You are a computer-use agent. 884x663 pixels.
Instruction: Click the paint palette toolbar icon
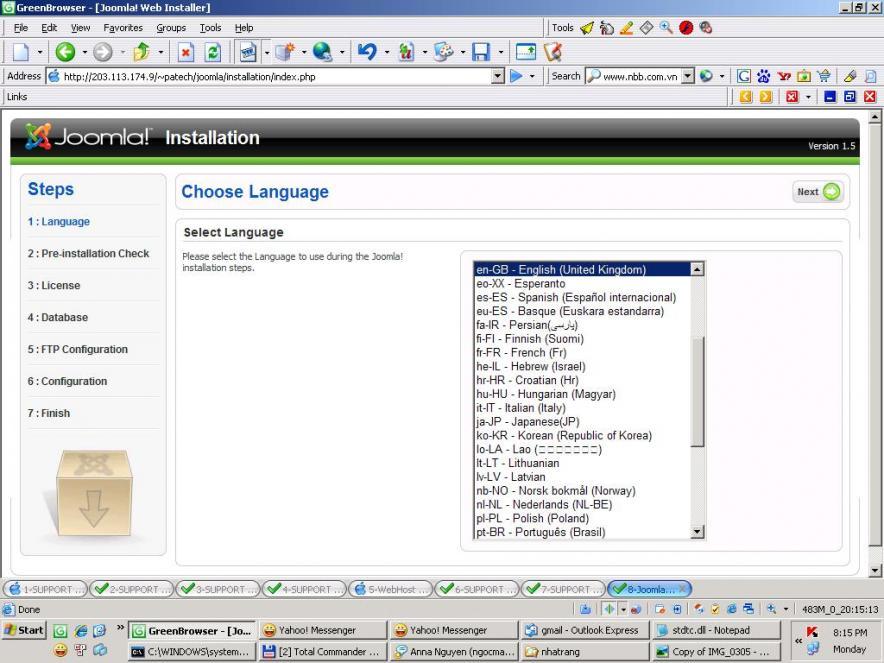(x=443, y=52)
